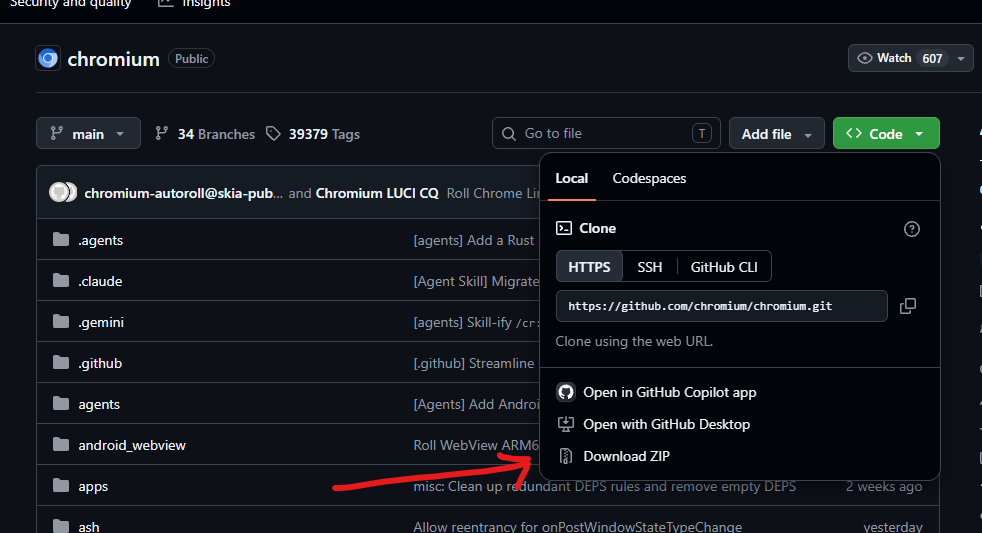Switch to the Local tab

coord(571,179)
